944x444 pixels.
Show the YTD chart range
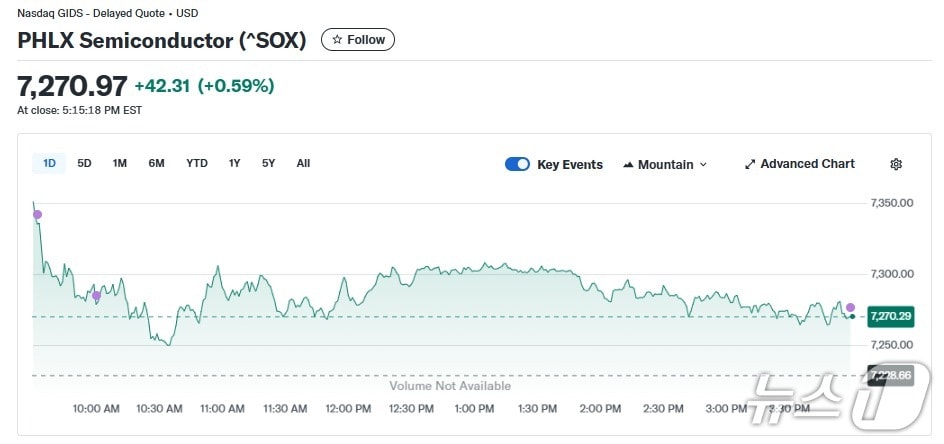(x=197, y=163)
